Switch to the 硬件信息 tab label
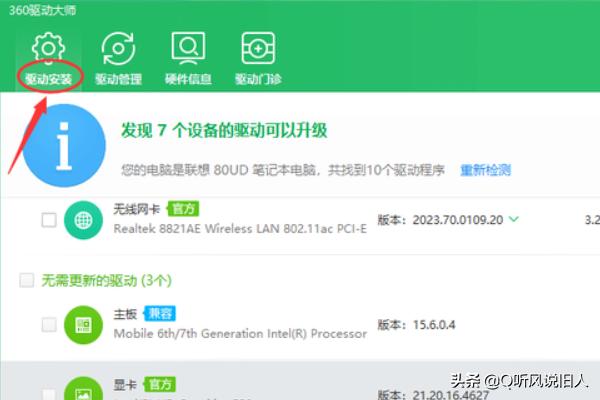Viewport: 600px width, 400px height. tap(188, 79)
